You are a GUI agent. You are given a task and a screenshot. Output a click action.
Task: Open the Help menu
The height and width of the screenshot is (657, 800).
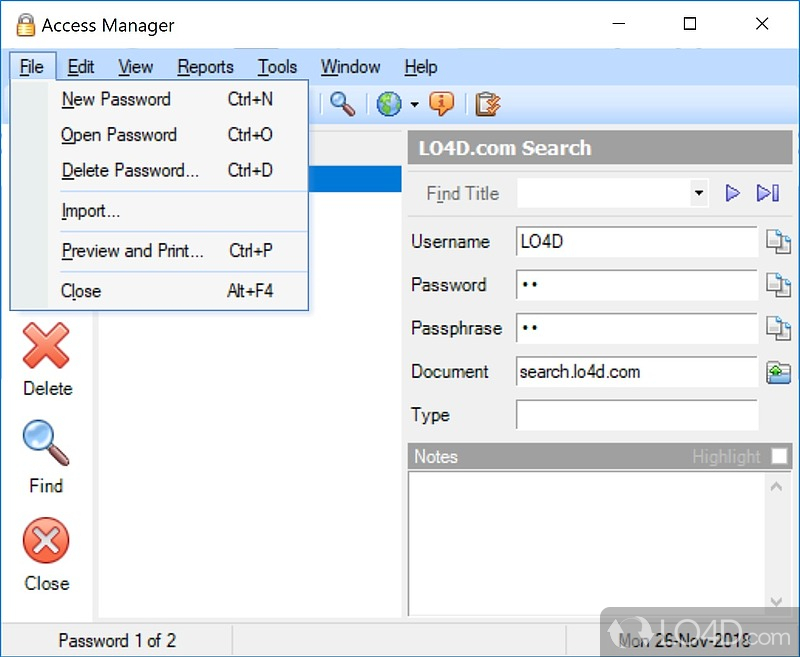point(421,66)
